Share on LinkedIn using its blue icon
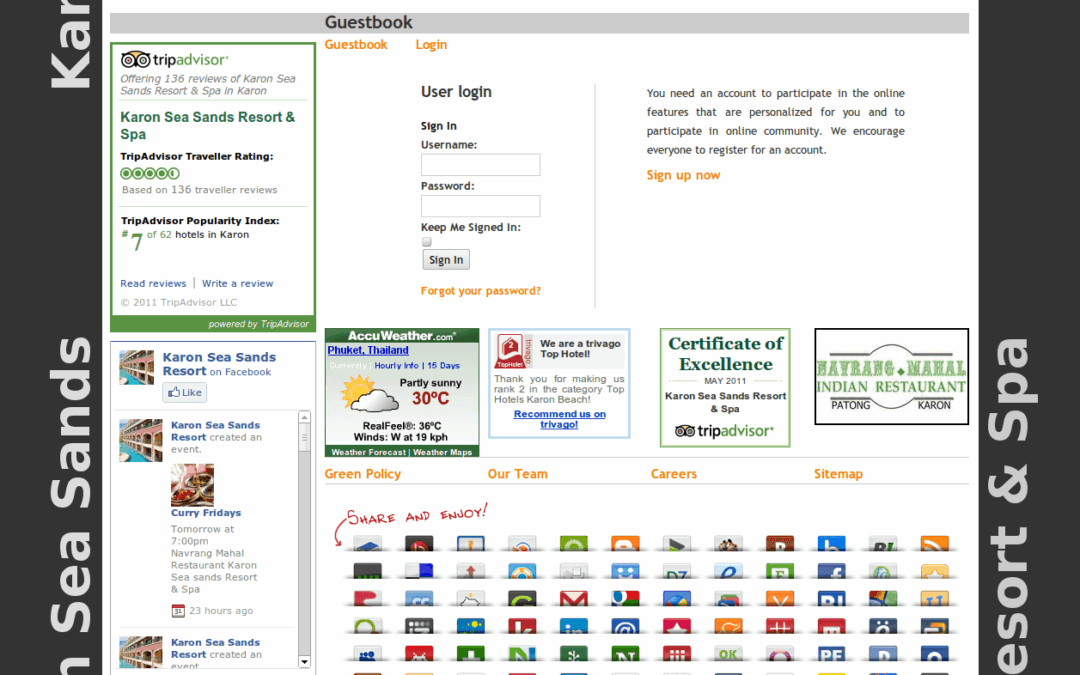Viewport: 1080px width, 675px height. click(x=574, y=626)
